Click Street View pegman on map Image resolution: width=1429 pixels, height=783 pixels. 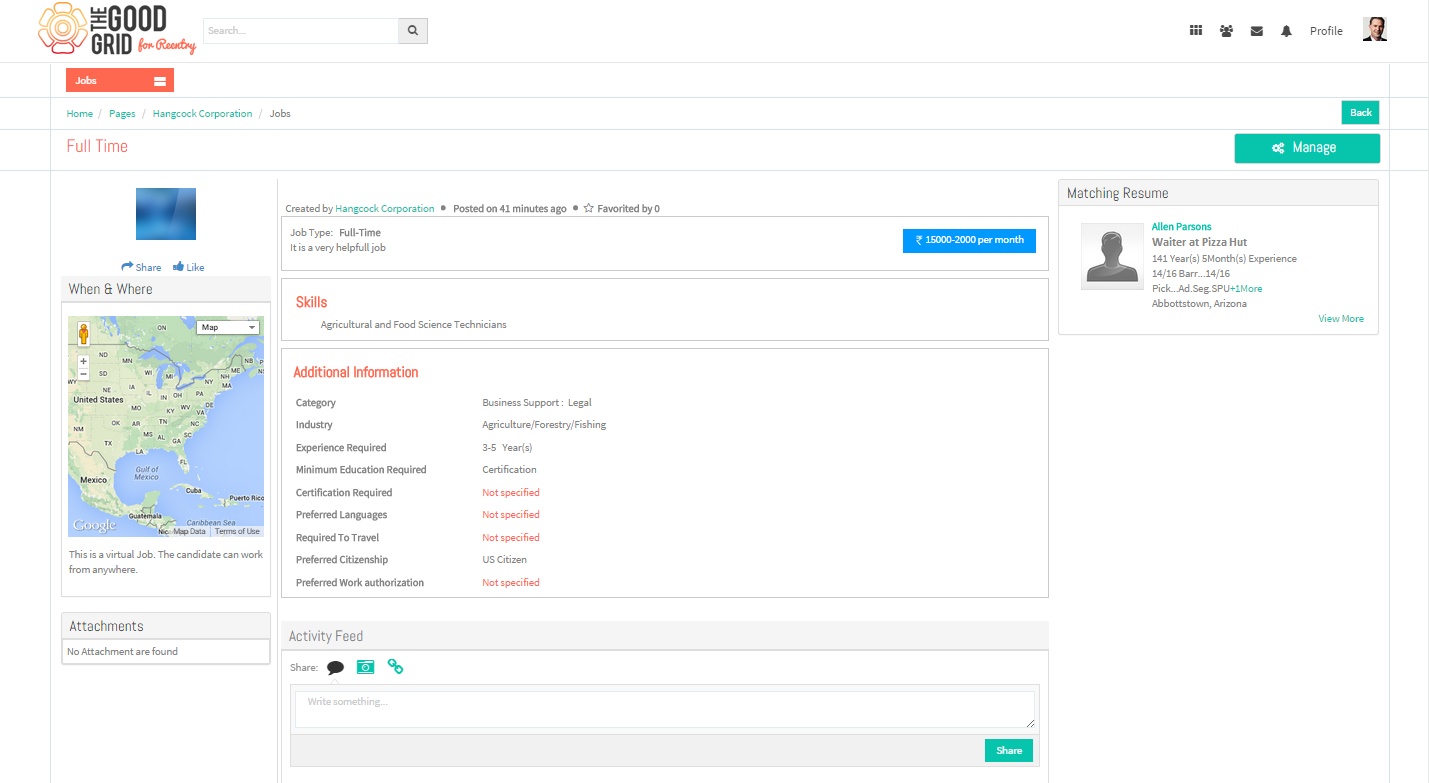[x=84, y=333]
